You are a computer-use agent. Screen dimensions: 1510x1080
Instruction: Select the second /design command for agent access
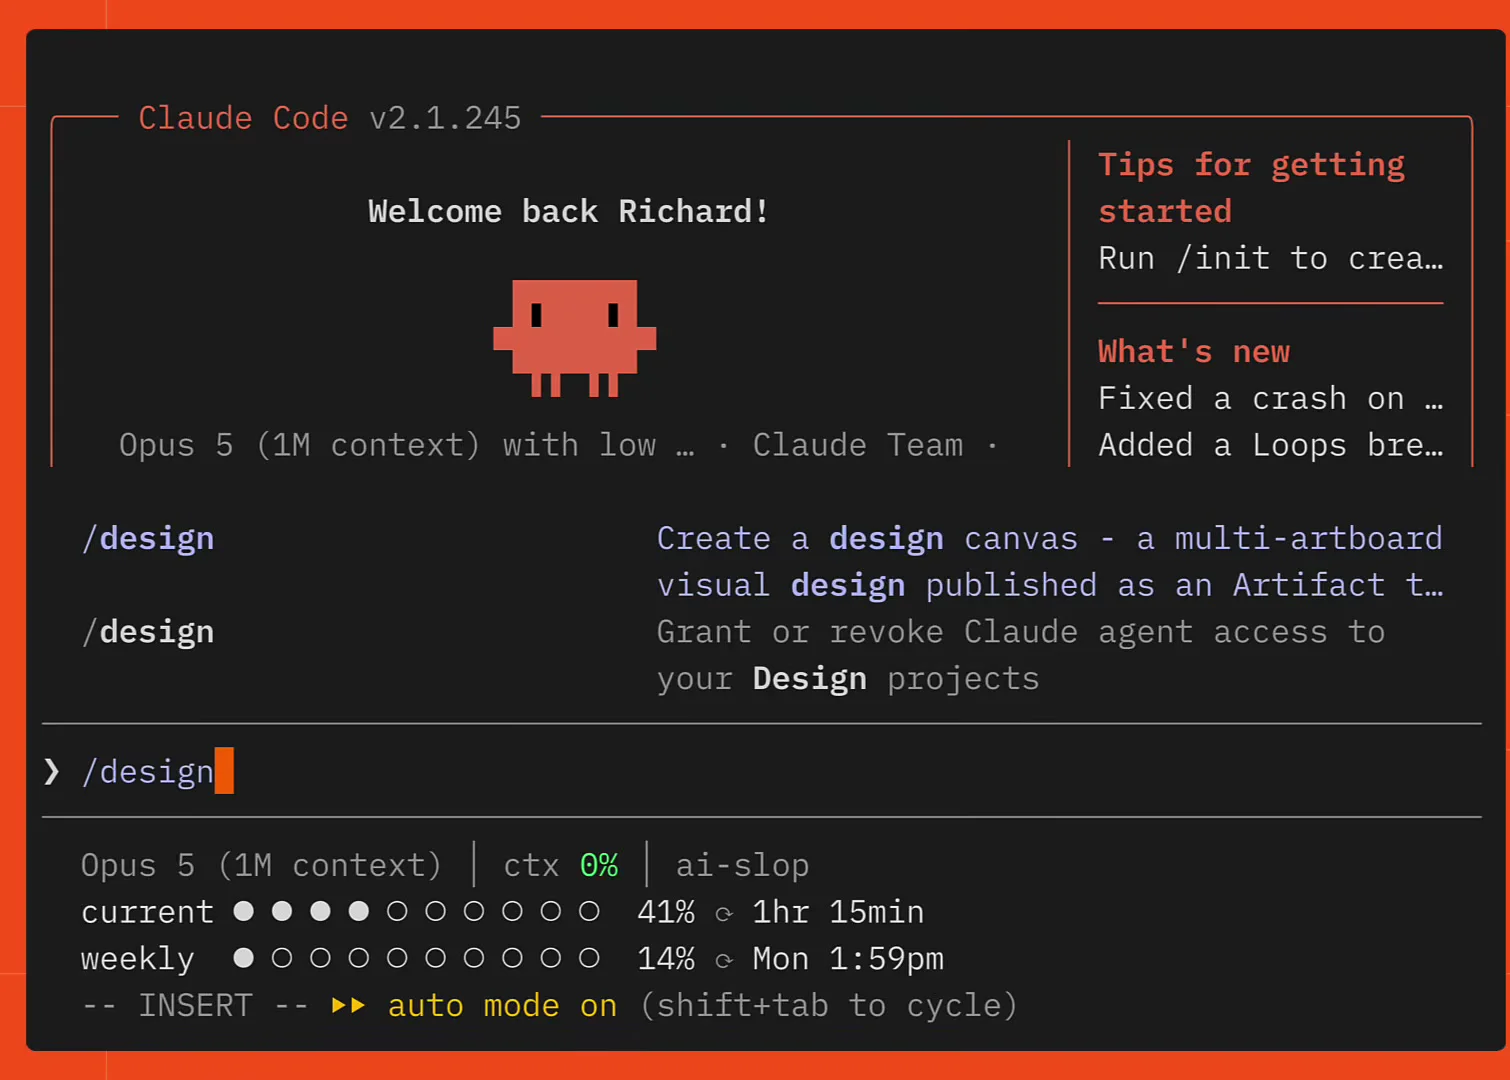coord(148,631)
